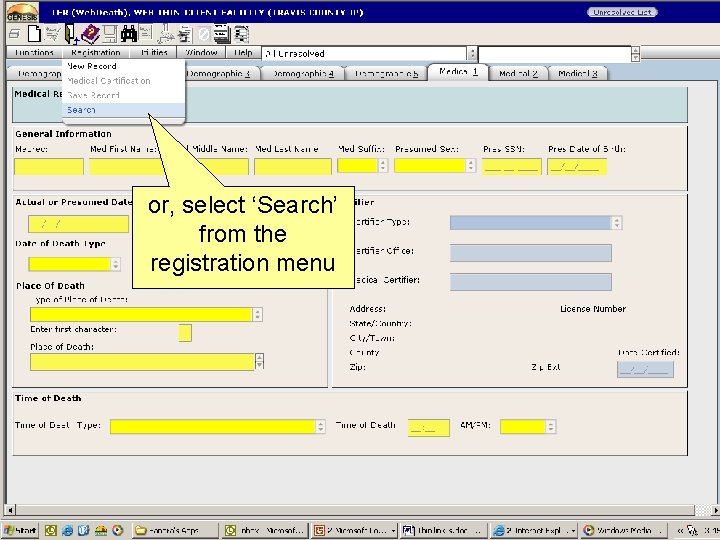Click the Windows Start button

21,531
